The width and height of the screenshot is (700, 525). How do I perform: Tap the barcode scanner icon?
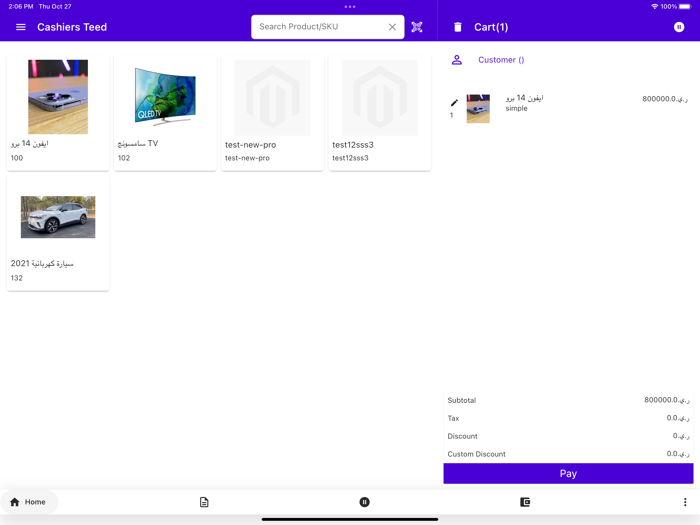coord(417,27)
